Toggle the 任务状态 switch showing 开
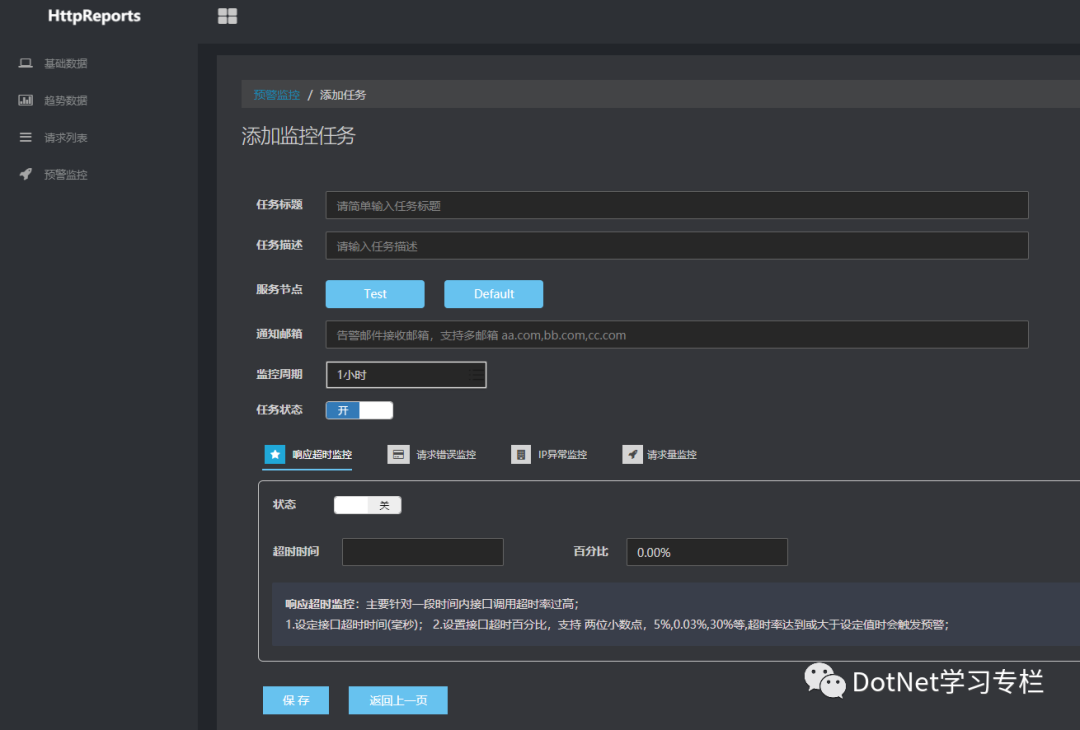This screenshot has width=1080, height=730. coord(360,410)
